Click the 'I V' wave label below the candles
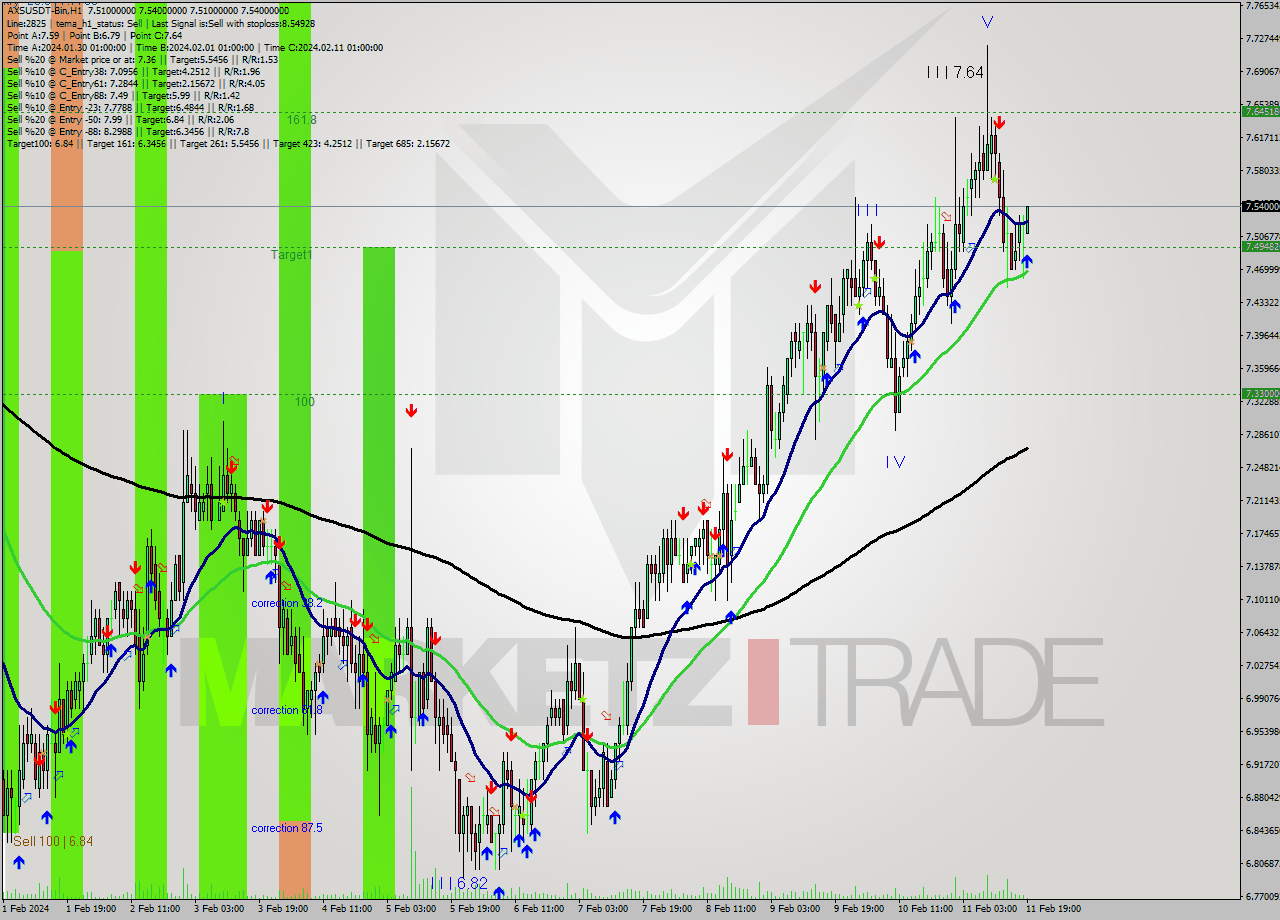The width and height of the screenshot is (1280, 920). (895, 461)
